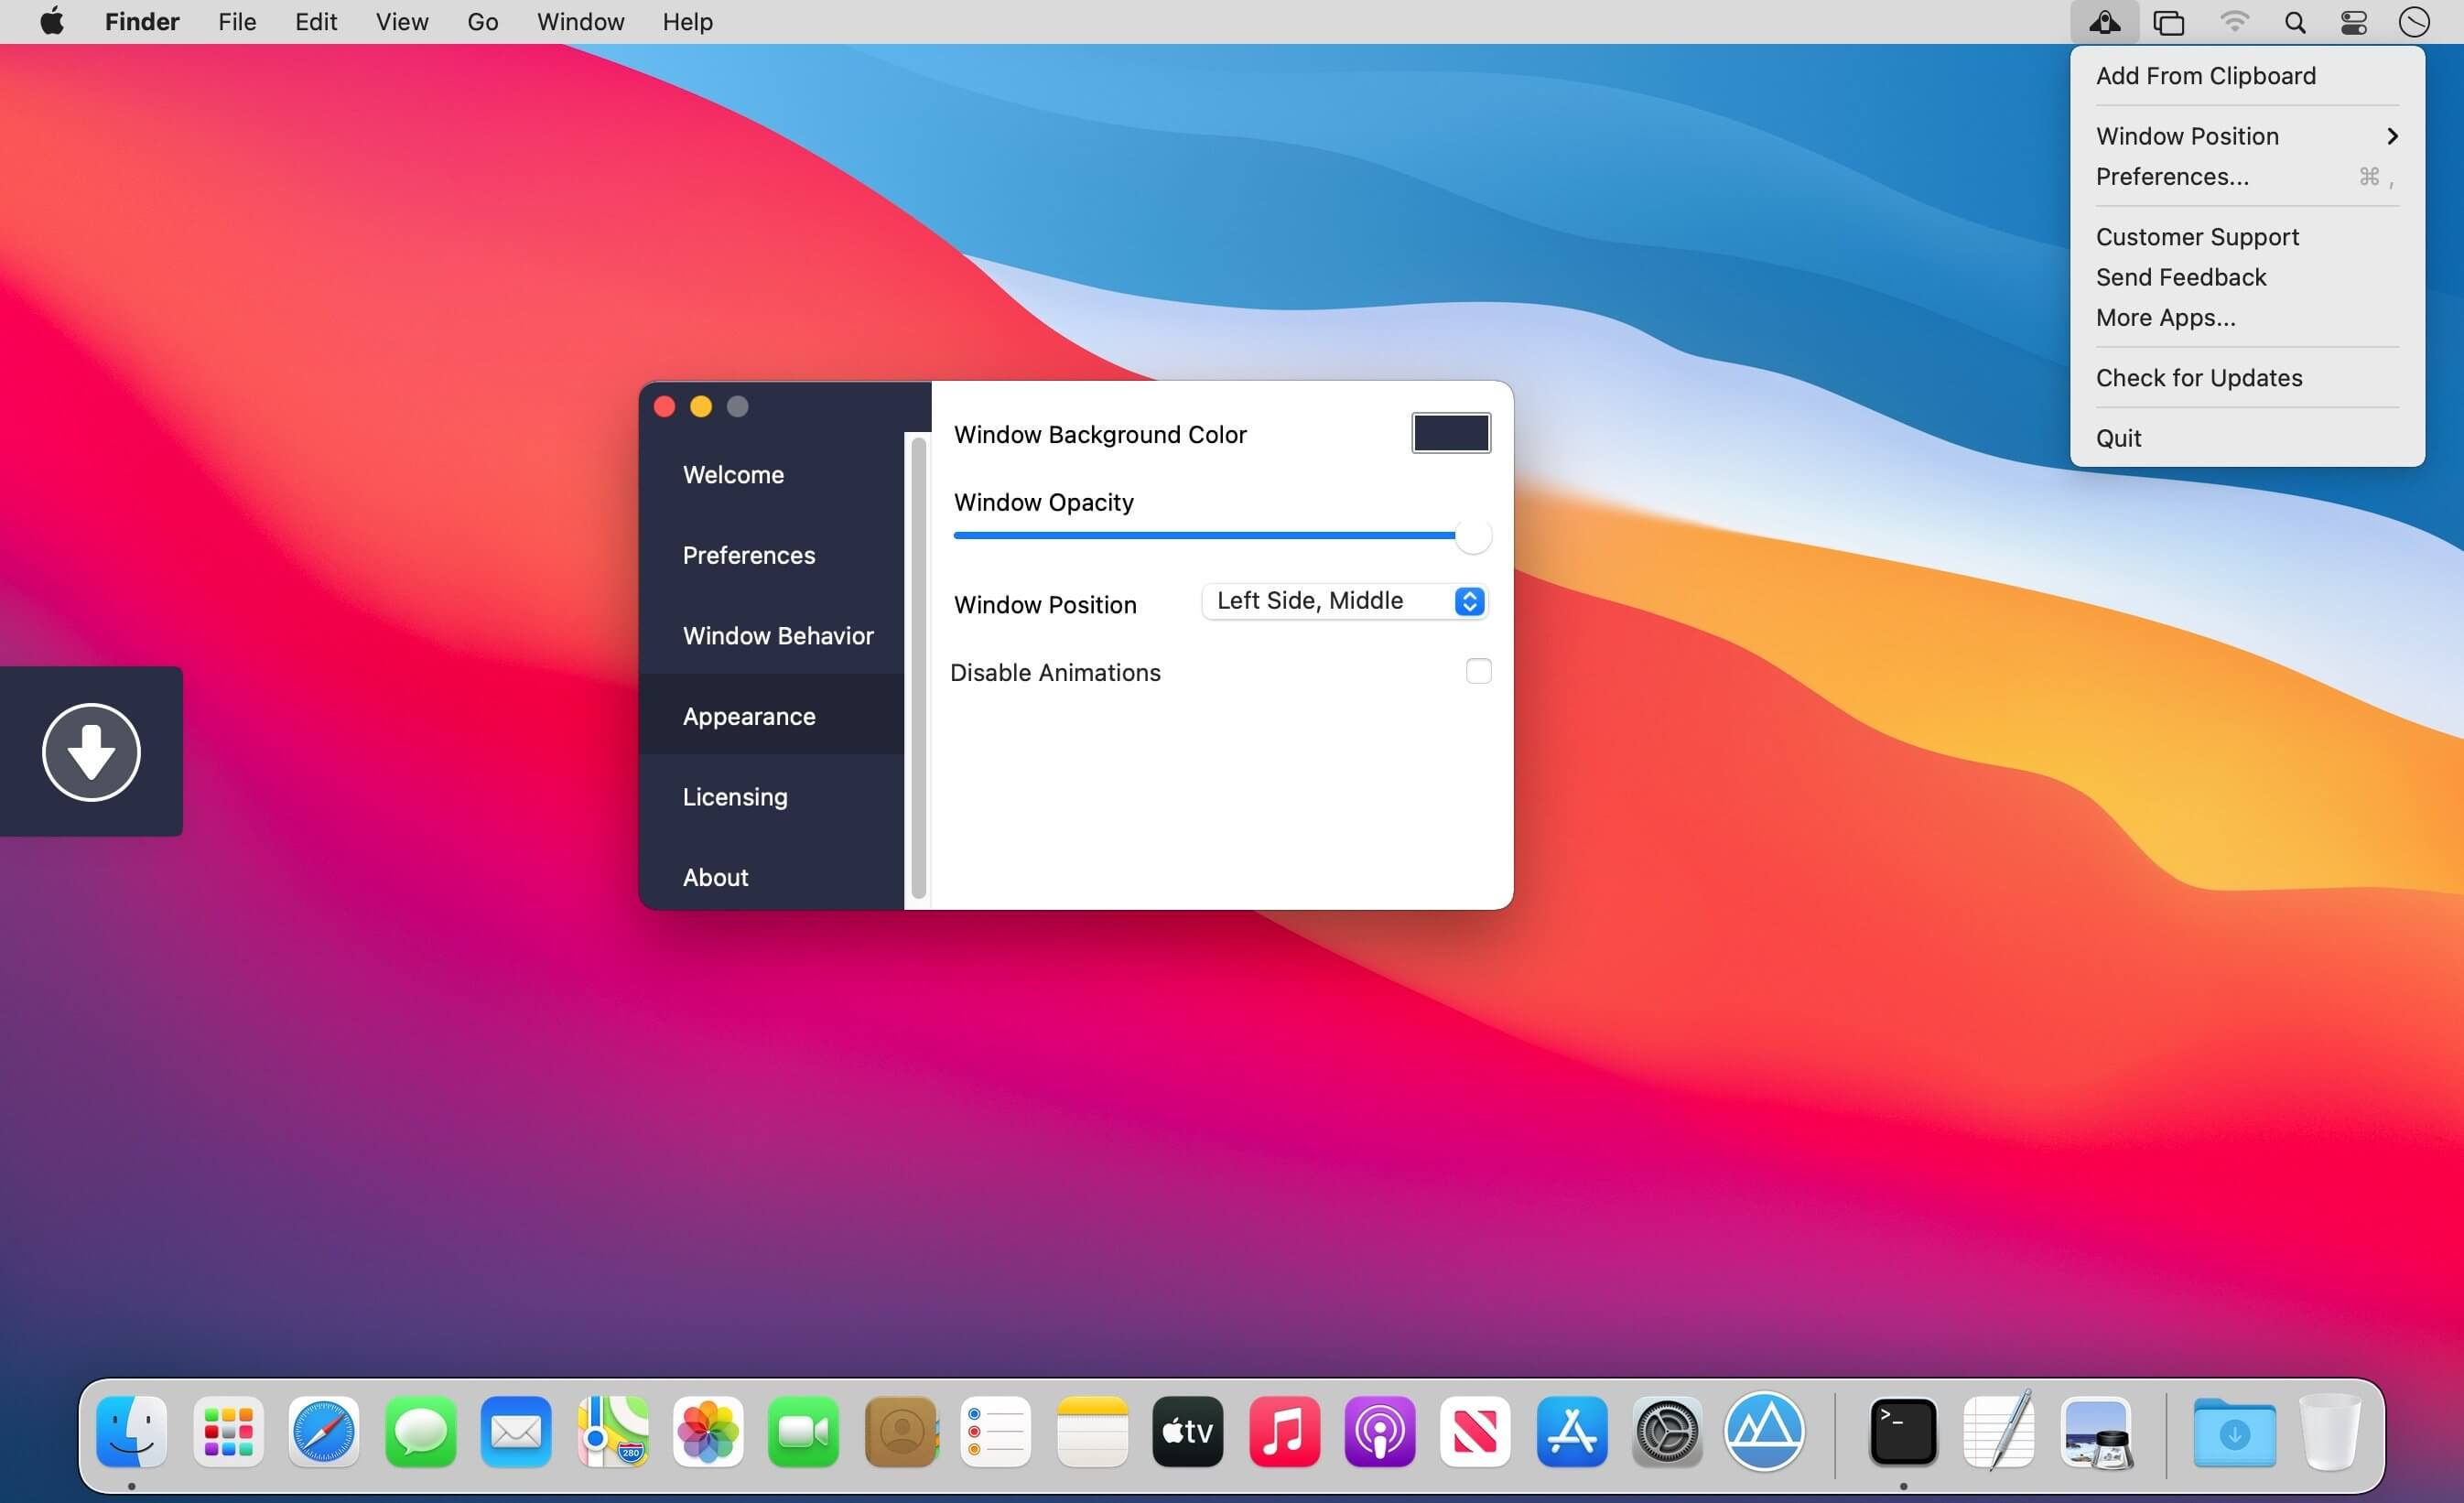Click the screen mirroring menu bar icon
This screenshot has height=1503, width=2464.
coord(2168,22)
